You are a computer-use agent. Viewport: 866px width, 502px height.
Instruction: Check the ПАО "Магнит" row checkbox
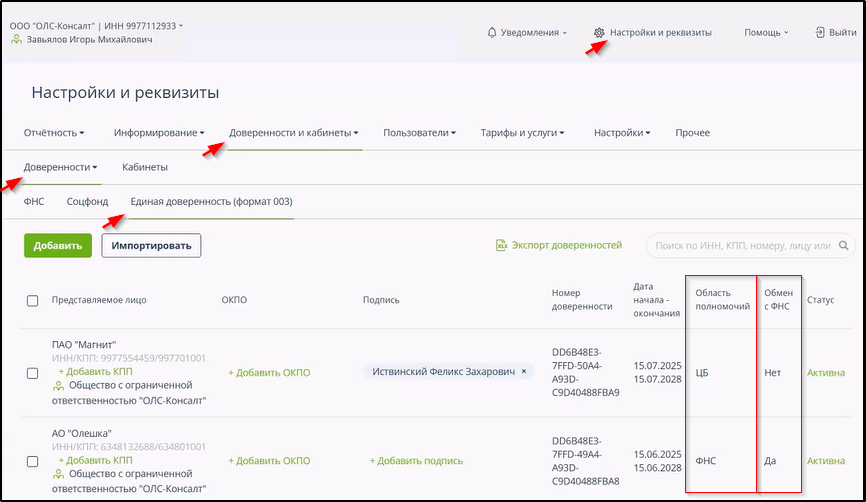click(x=32, y=372)
